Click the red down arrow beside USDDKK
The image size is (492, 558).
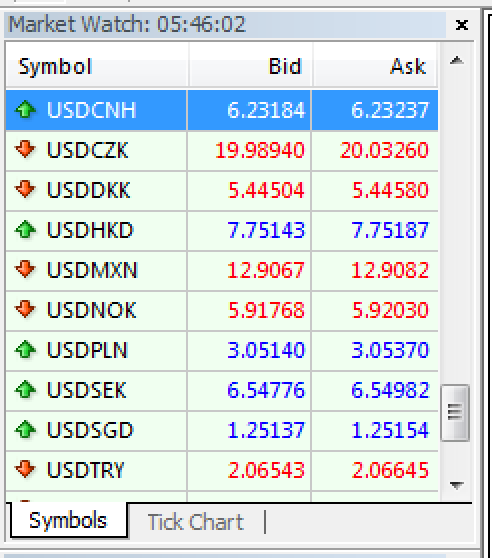(25, 189)
